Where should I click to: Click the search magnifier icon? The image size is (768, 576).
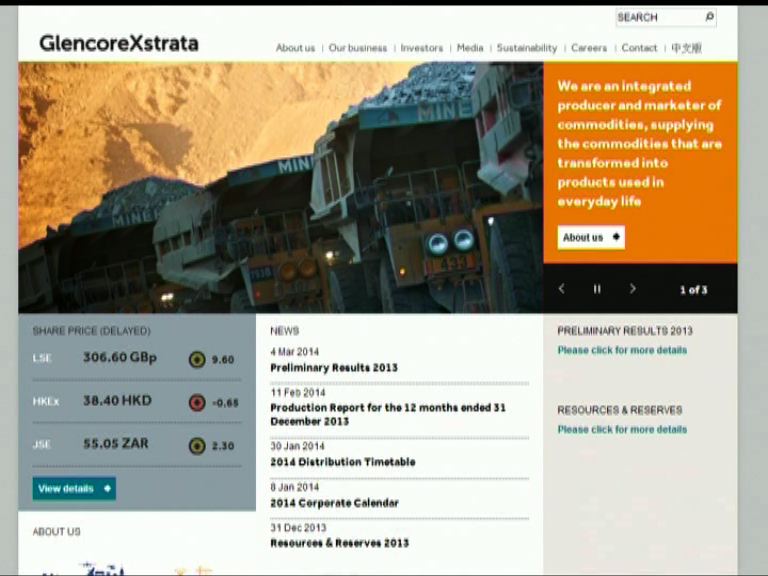(709, 17)
